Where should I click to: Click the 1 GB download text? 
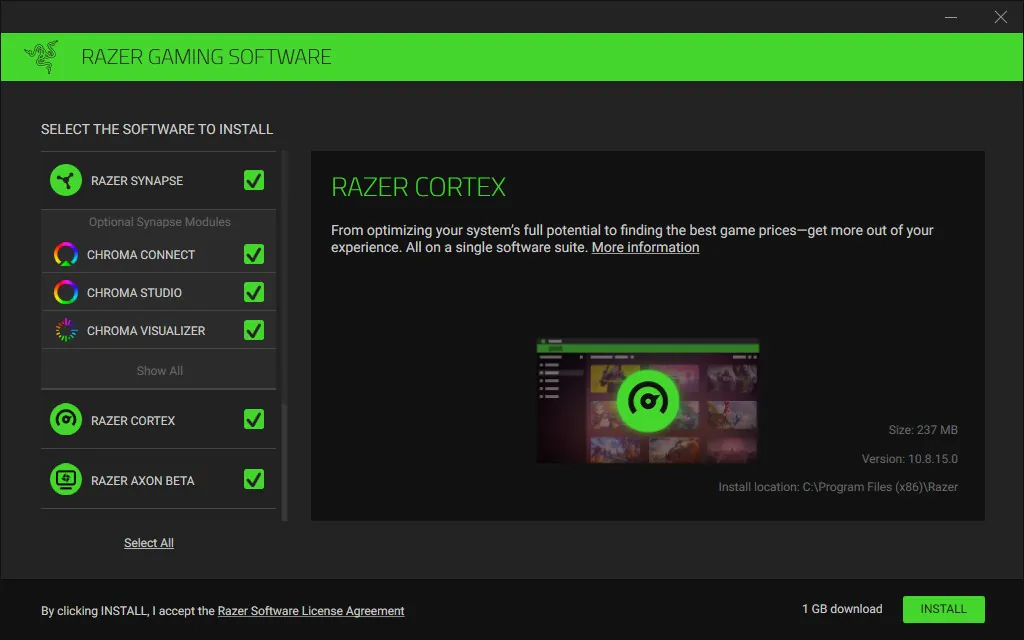pos(842,609)
